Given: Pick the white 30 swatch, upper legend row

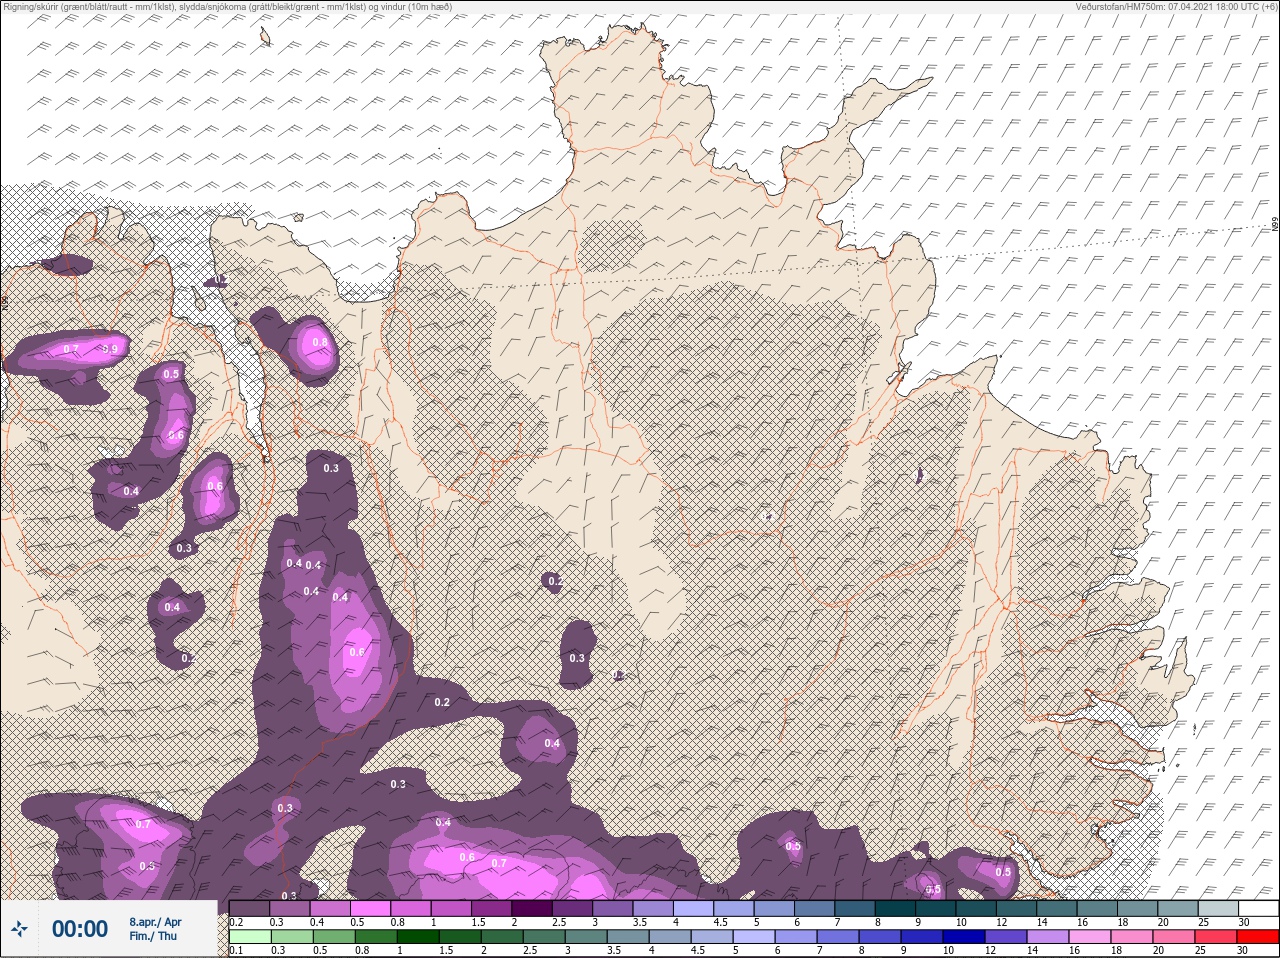Looking at the screenshot, I should pos(1258,908).
